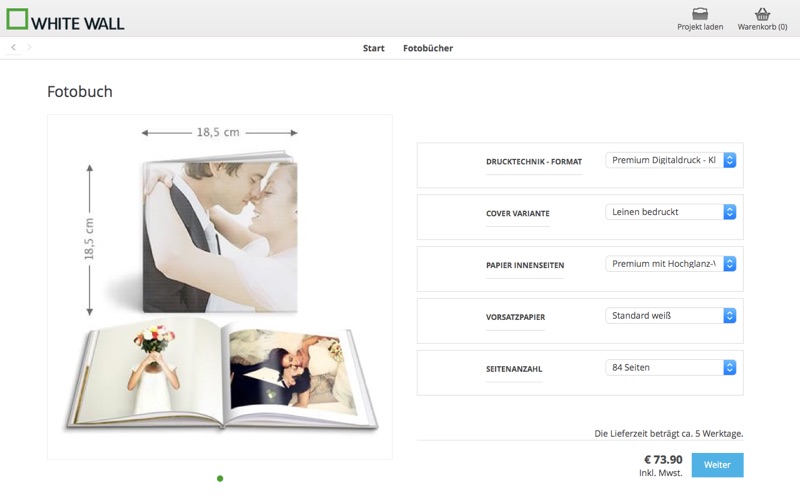This screenshot has height=500, width=800.
Task: Click the Weiter button
Action: tap(717, 465)
